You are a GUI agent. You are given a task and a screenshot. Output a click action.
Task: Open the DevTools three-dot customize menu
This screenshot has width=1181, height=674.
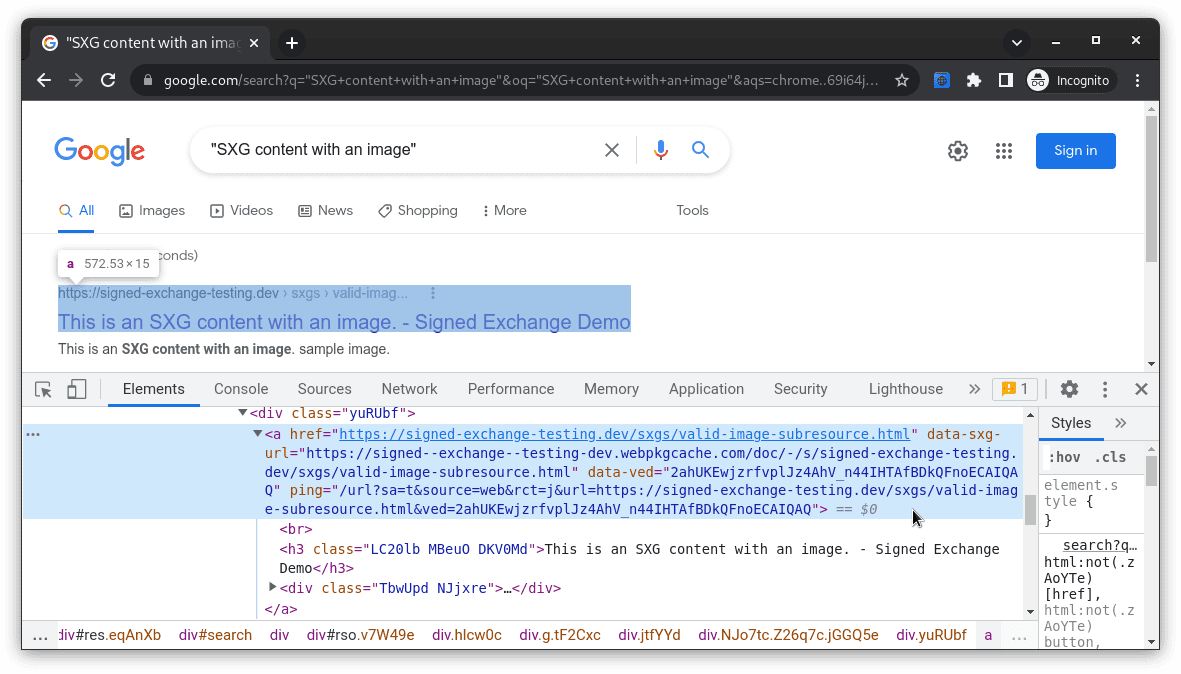1105,389
